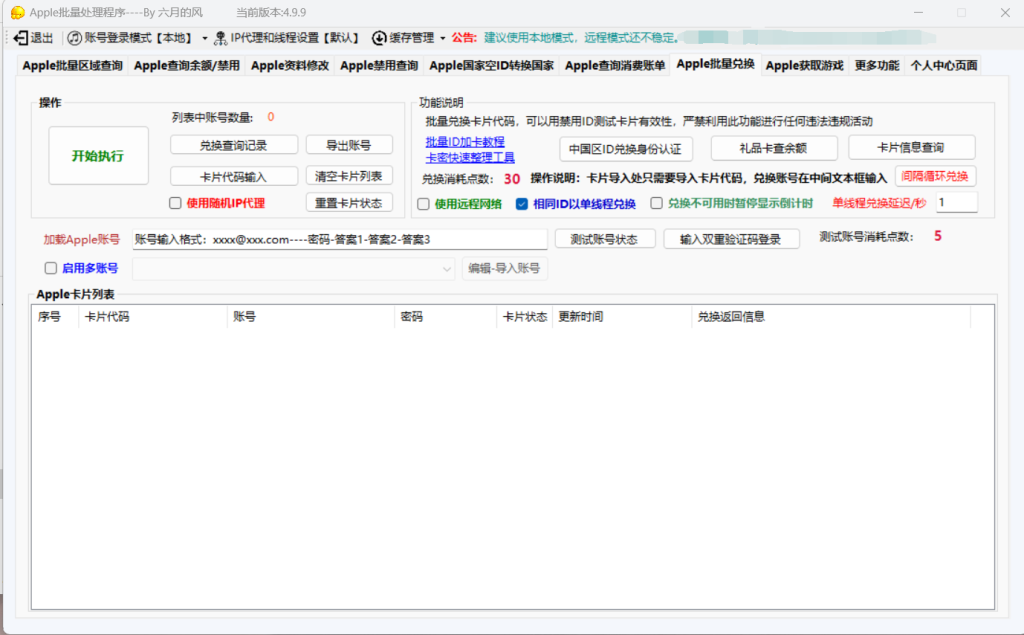Open the multi-account combo box next to 启用多账号
1024x635 pixels.
pos(447,268)
